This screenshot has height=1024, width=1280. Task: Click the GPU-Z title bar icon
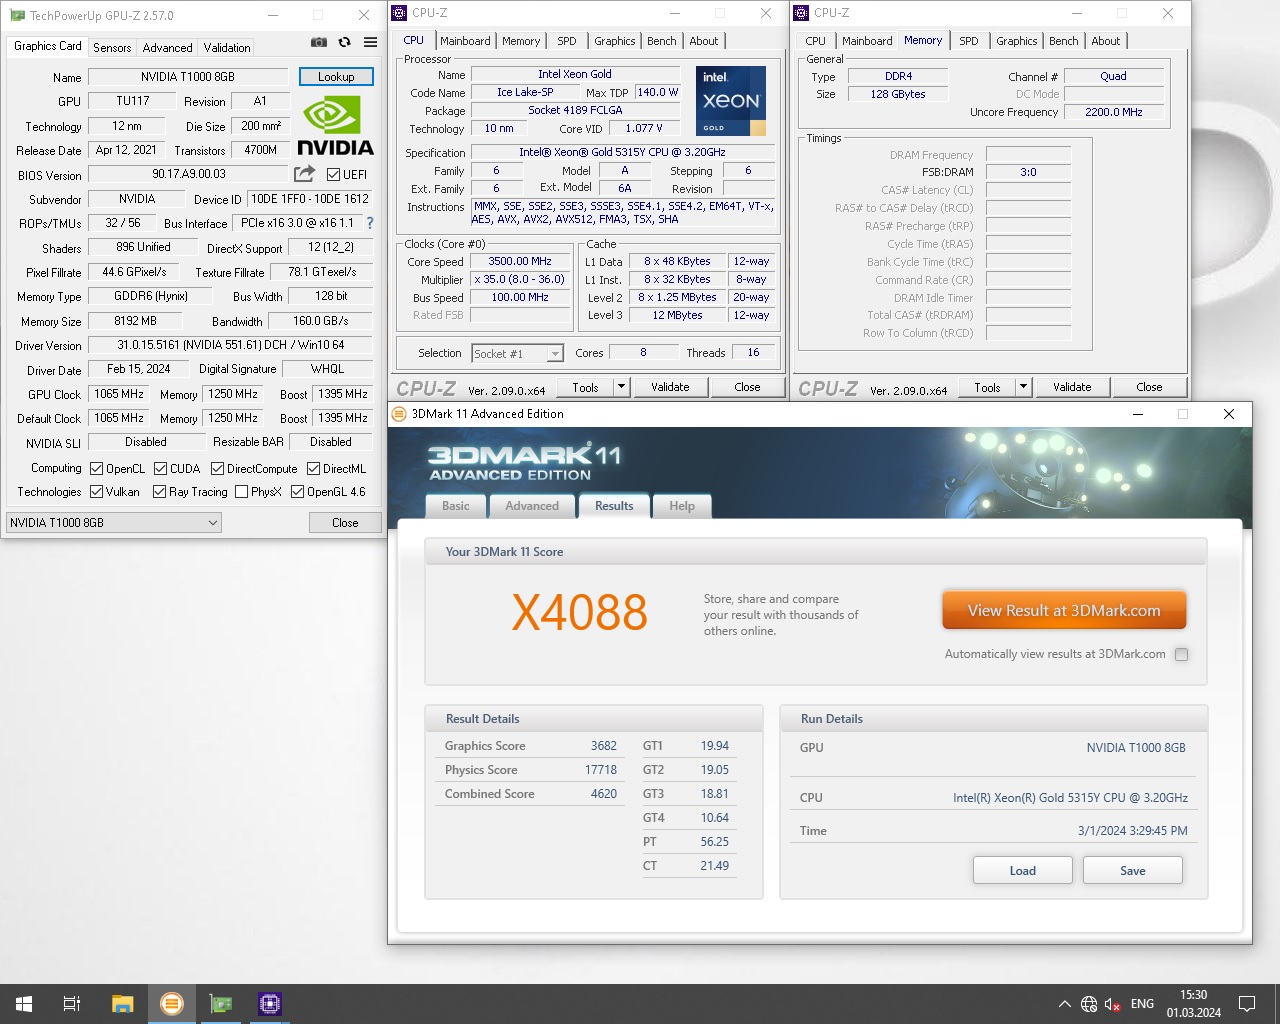tap(17, 15)
